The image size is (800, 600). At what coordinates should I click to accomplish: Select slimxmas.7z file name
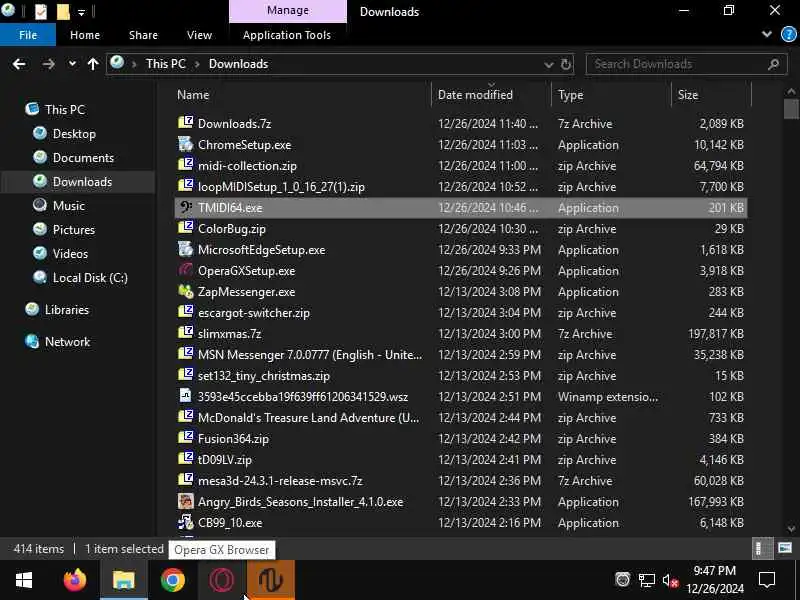[x=230, y=334]
